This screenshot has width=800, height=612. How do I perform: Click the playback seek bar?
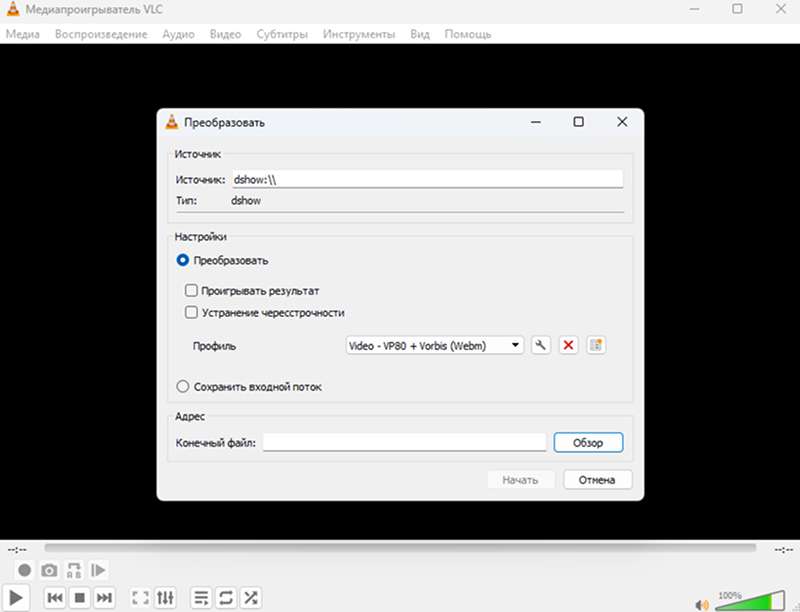[400, 548]
